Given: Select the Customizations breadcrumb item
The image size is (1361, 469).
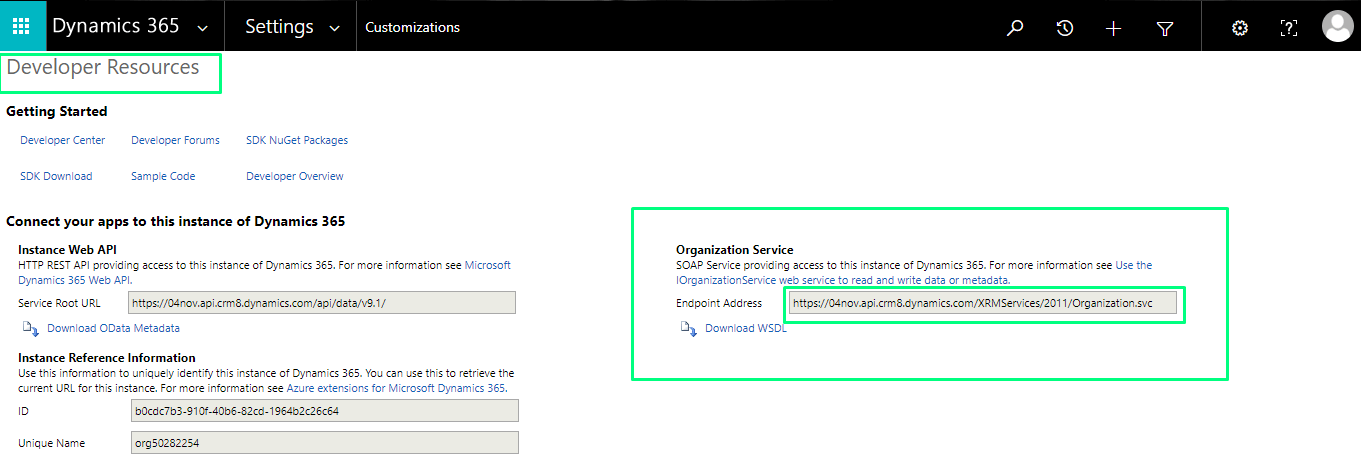Looking at the screenshot, I should pyautogui.click(x=412, y=28).
